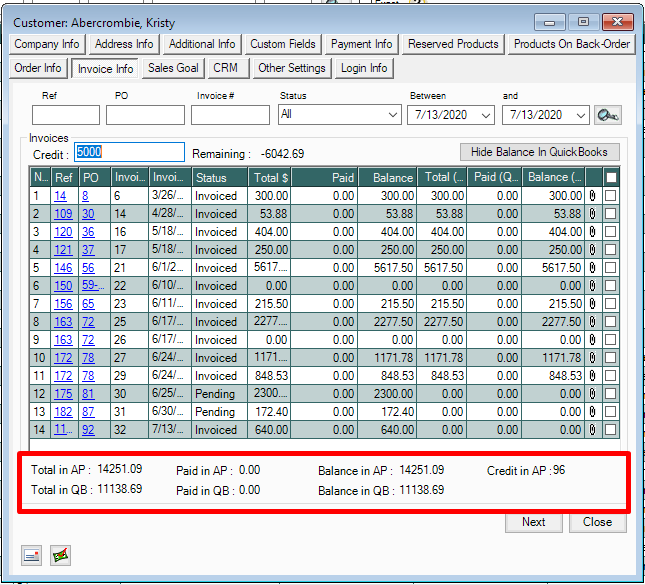Screen dimensions: 645x585
Task: Expand the Status dropdown showing All
Action: pos(392,115)
